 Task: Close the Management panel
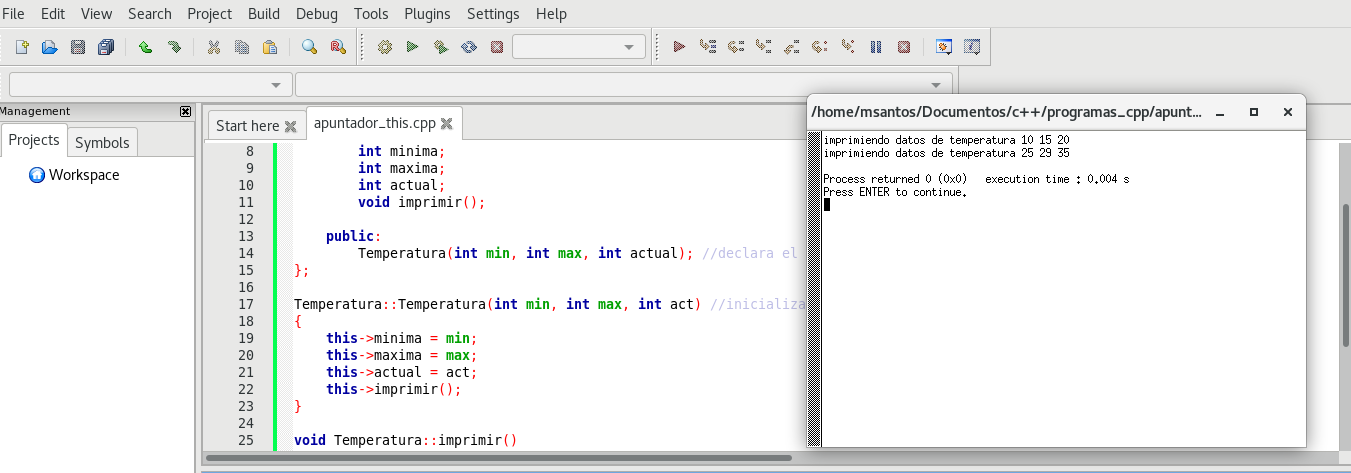pos(185,111)
